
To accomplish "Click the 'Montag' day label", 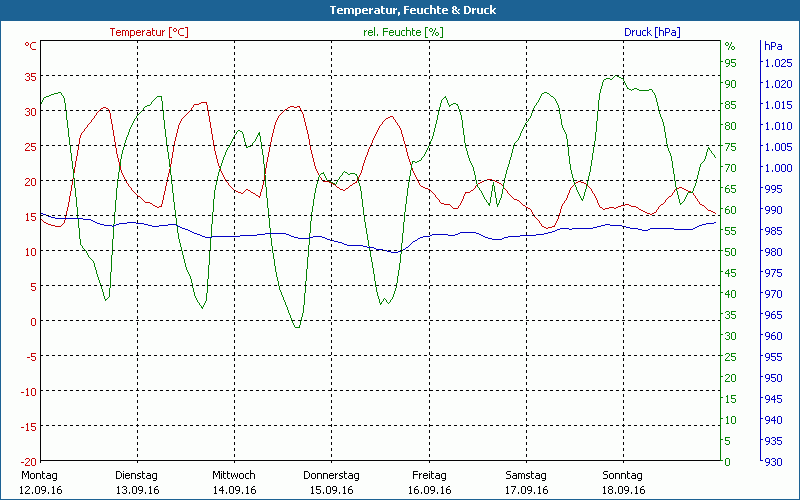I will pyautogui.click(x=39, y=475).
